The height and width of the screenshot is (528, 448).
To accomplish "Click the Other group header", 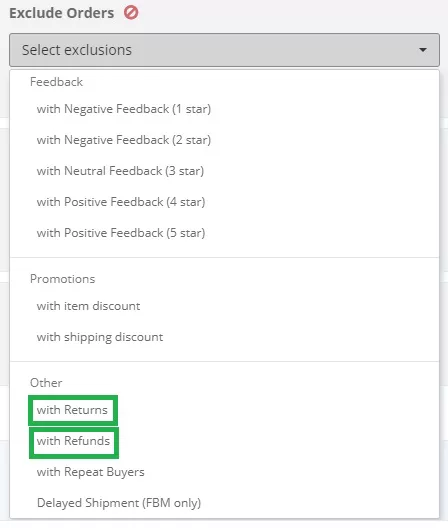I will point(46,383).
